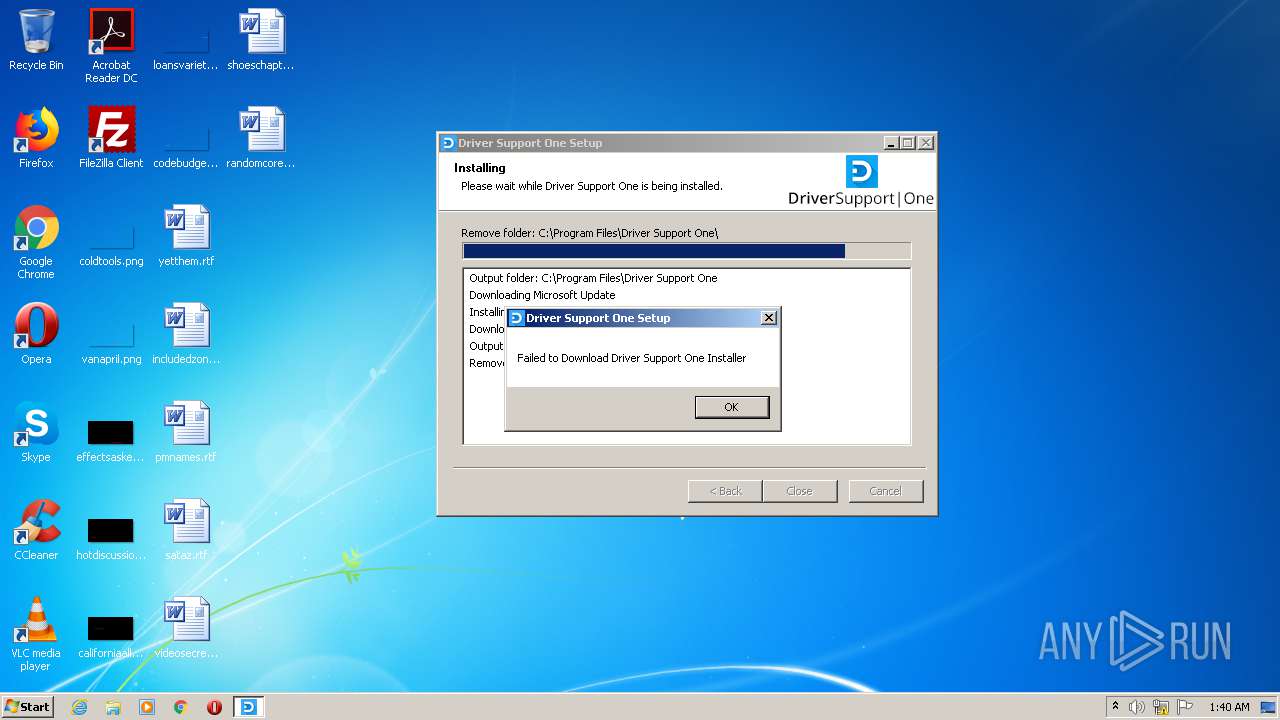Launch Firefox from desktop

point(36,138)
